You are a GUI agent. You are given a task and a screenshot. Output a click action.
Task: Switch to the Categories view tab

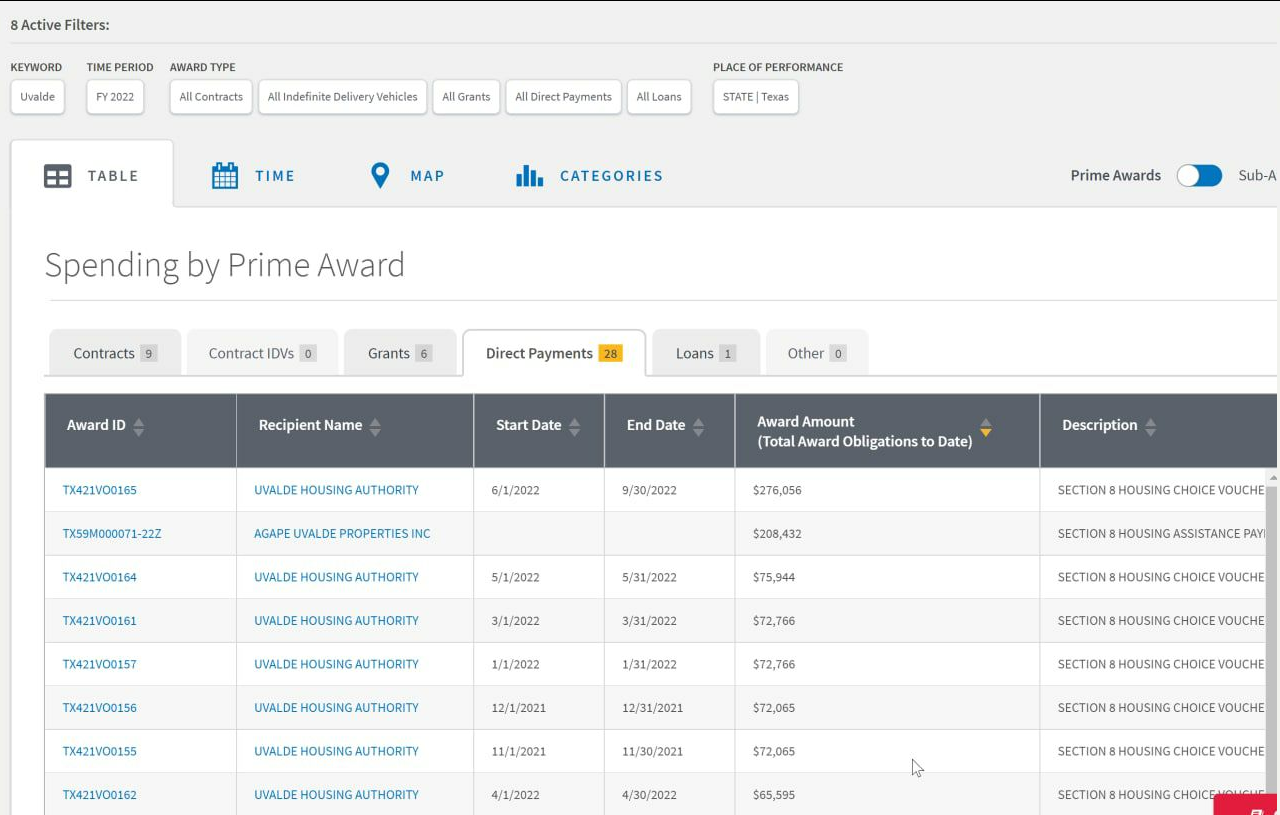coord(589,176)
